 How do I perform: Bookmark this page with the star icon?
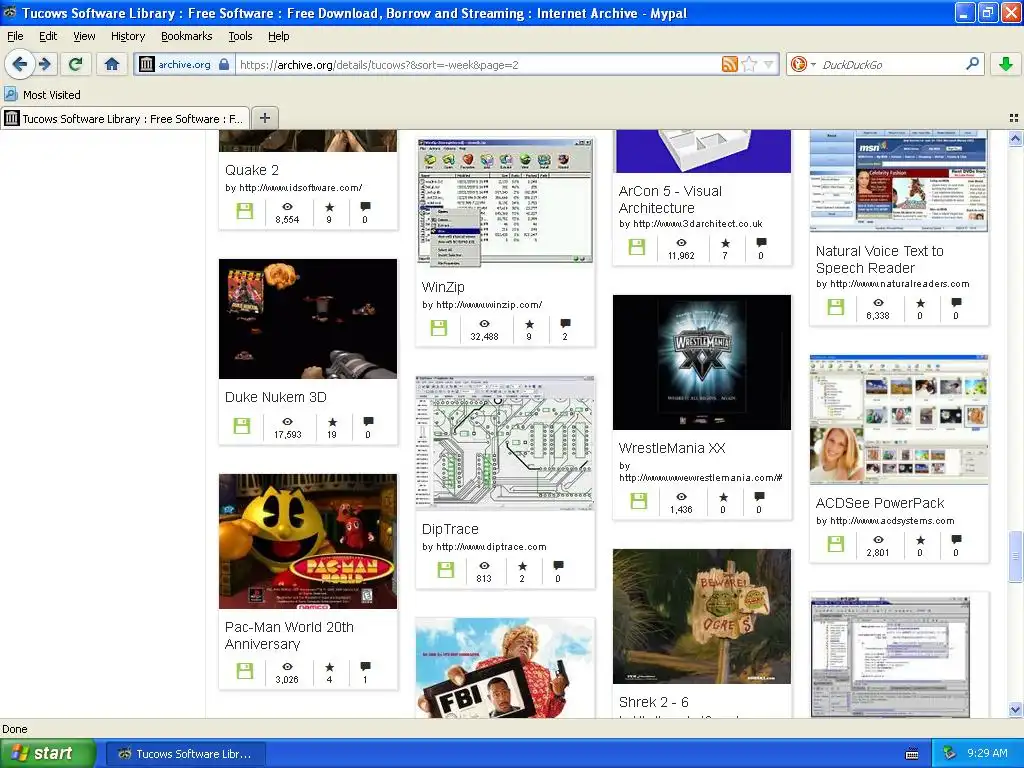coord(749,64)
